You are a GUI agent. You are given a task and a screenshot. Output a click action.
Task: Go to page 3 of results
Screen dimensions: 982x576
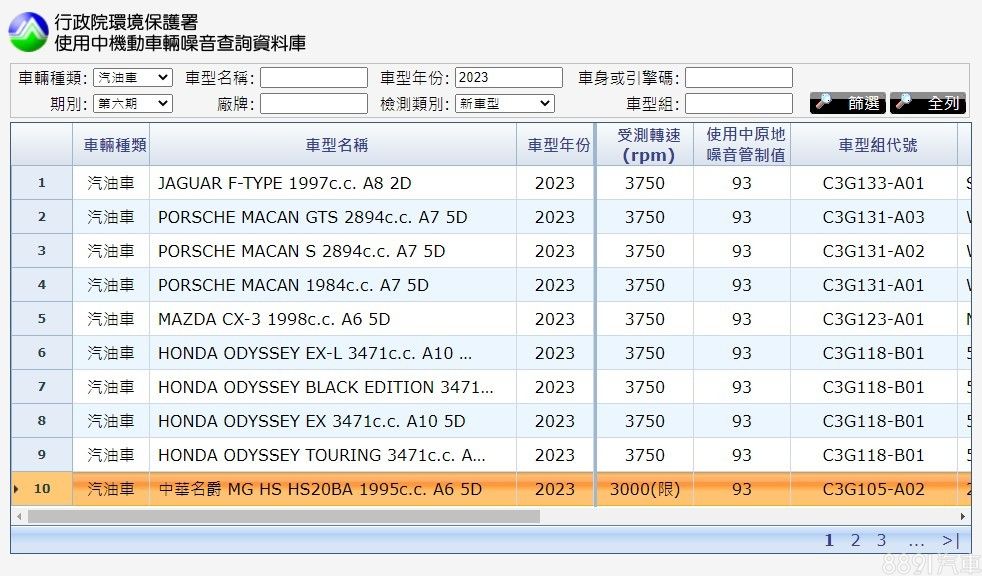pos(881,541)
